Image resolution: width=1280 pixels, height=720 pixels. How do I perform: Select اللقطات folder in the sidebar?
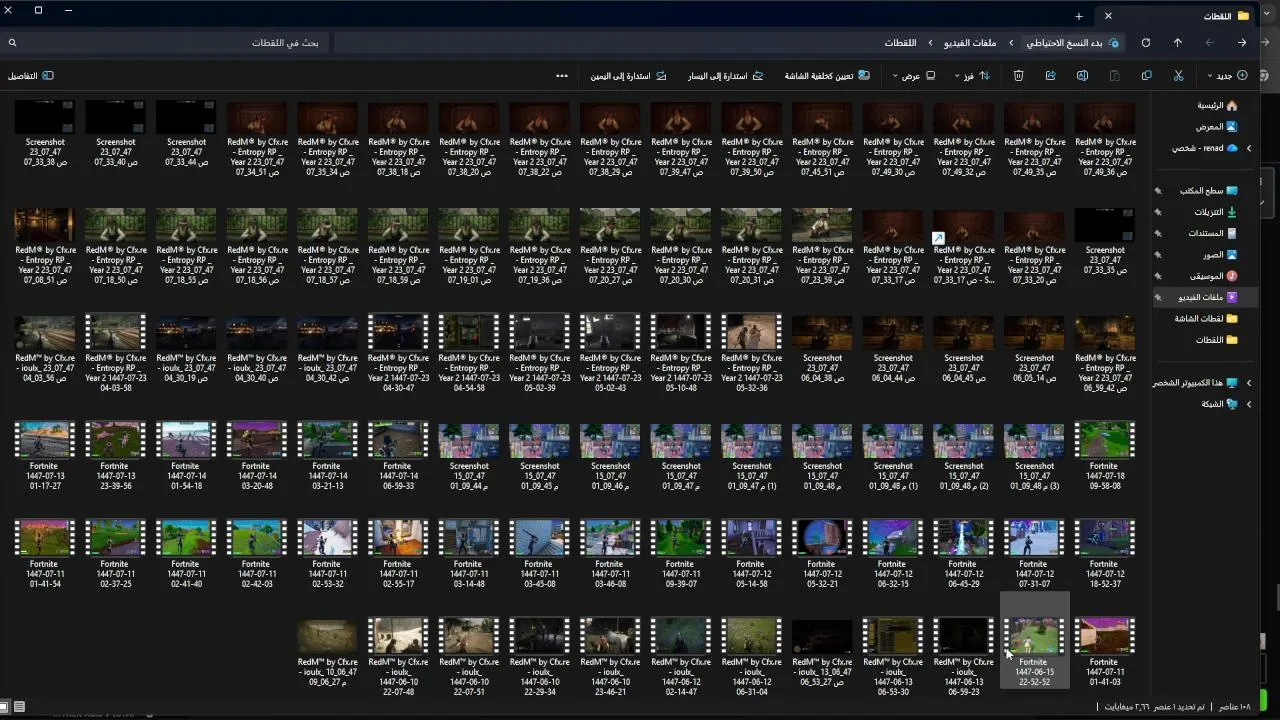pos(1217,340)
